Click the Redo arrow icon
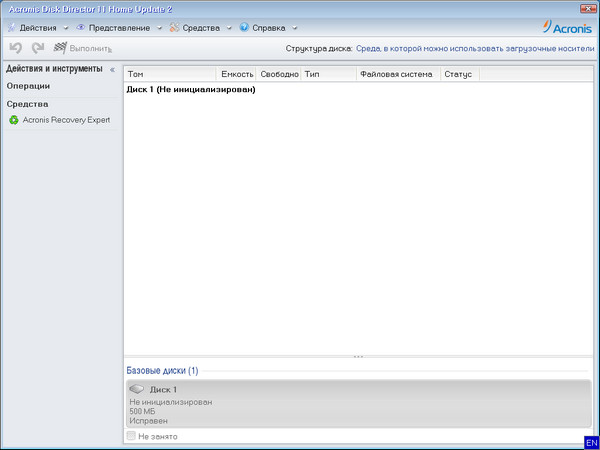Screen dimensions: 600x450 38,48
